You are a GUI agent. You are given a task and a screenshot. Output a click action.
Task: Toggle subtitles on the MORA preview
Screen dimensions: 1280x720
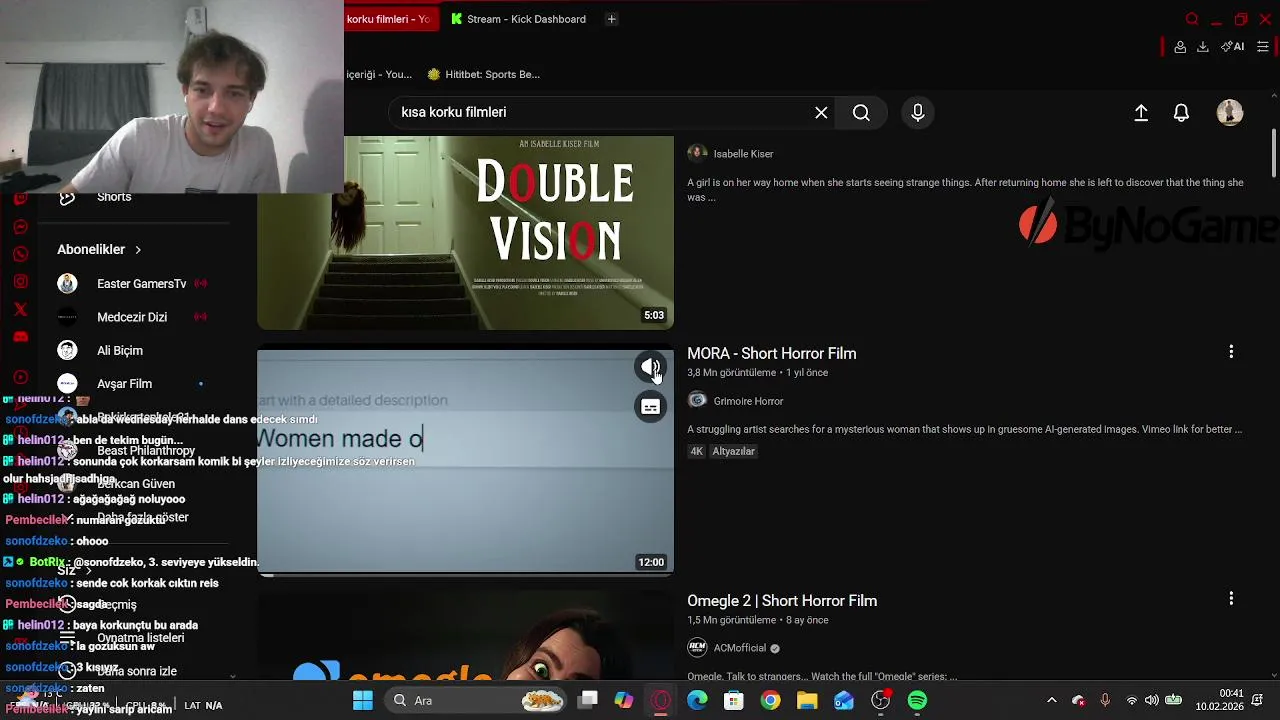coord(651,407)
